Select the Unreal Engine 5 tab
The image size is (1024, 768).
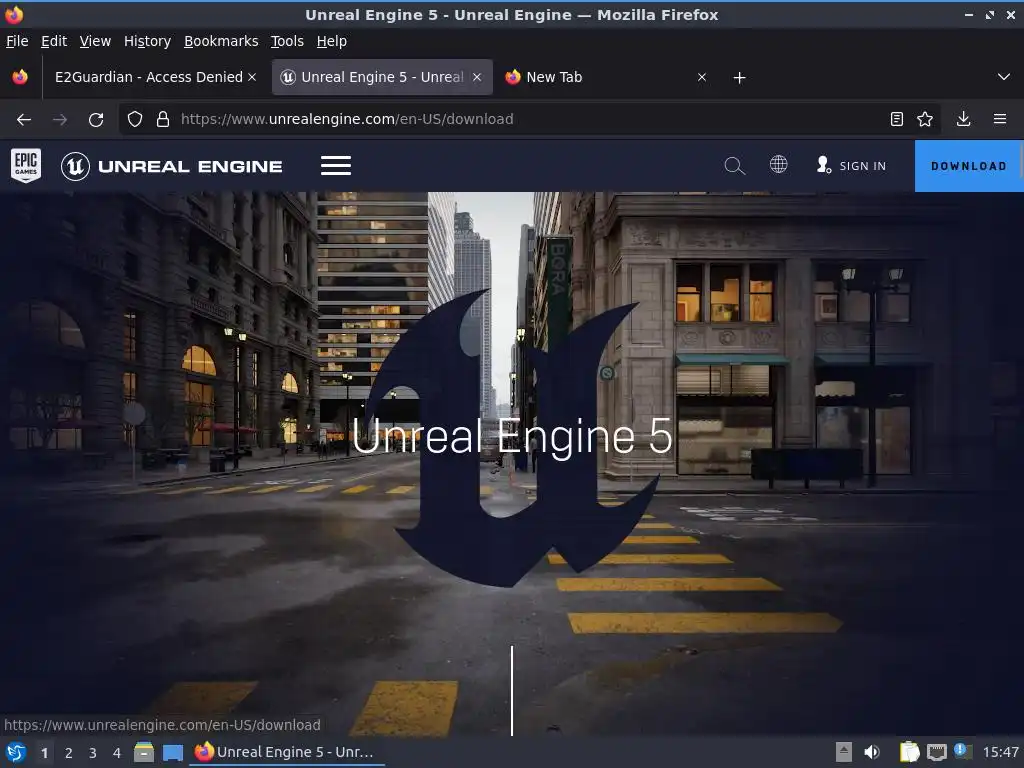click(382, 77)
